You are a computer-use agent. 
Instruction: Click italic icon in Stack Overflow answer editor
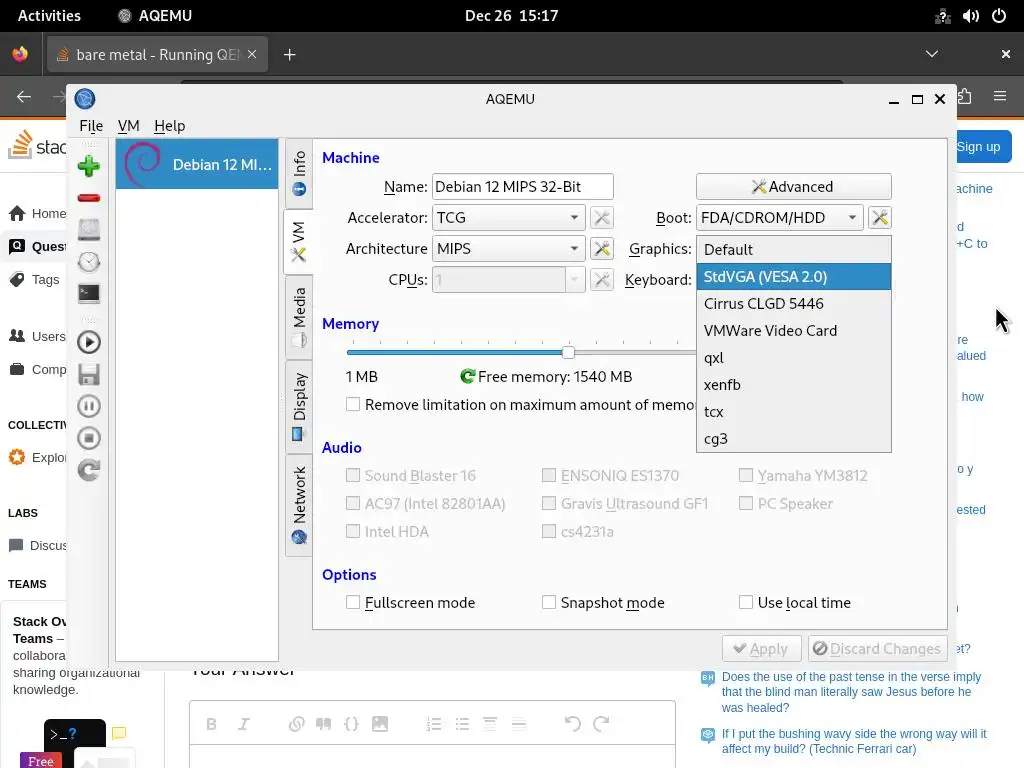coord(244,724)
